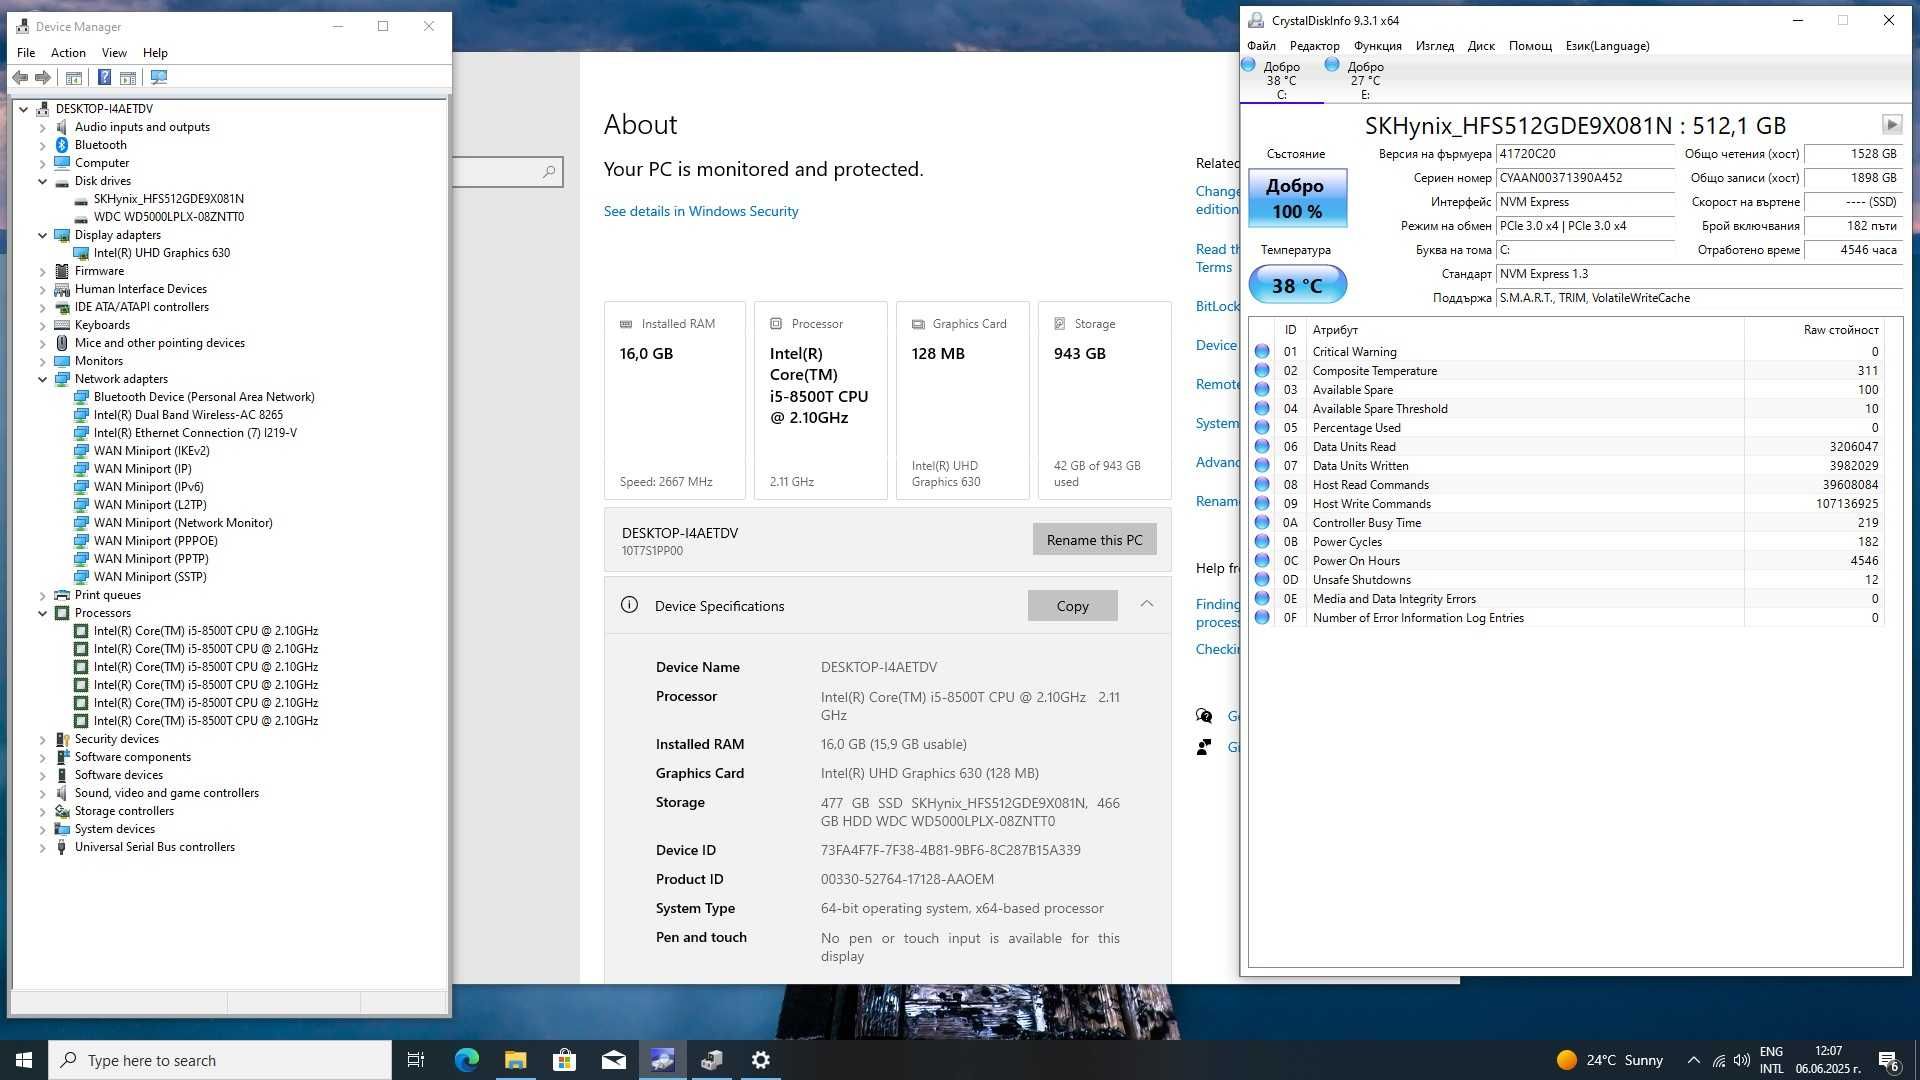The height and width of the screenshot is (1080, 1920).
Task: Open the notification center icon
Action: 1888,1061
